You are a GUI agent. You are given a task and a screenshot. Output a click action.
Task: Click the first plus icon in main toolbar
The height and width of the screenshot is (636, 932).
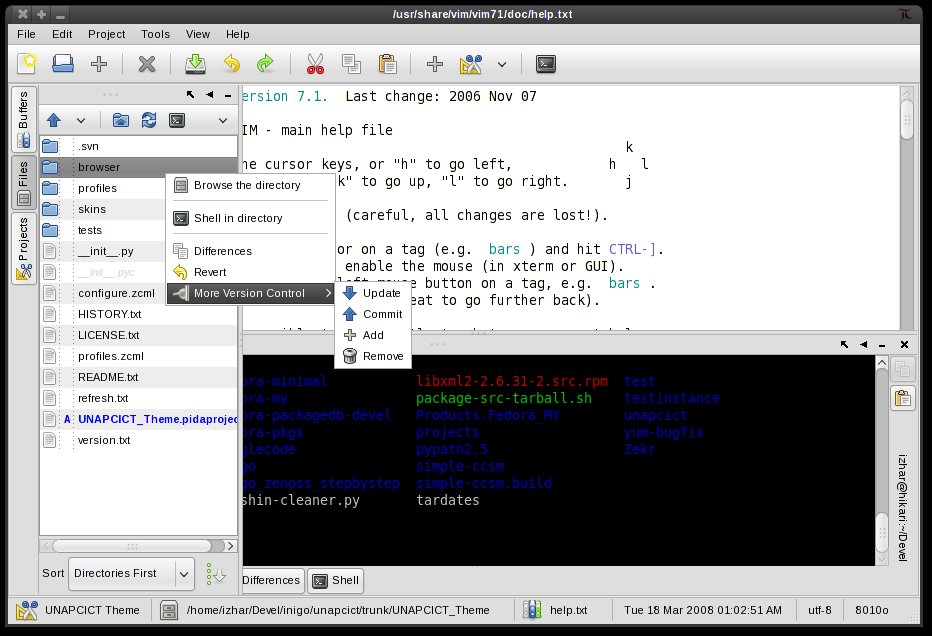pyautogui.click(x=99, y=64)
